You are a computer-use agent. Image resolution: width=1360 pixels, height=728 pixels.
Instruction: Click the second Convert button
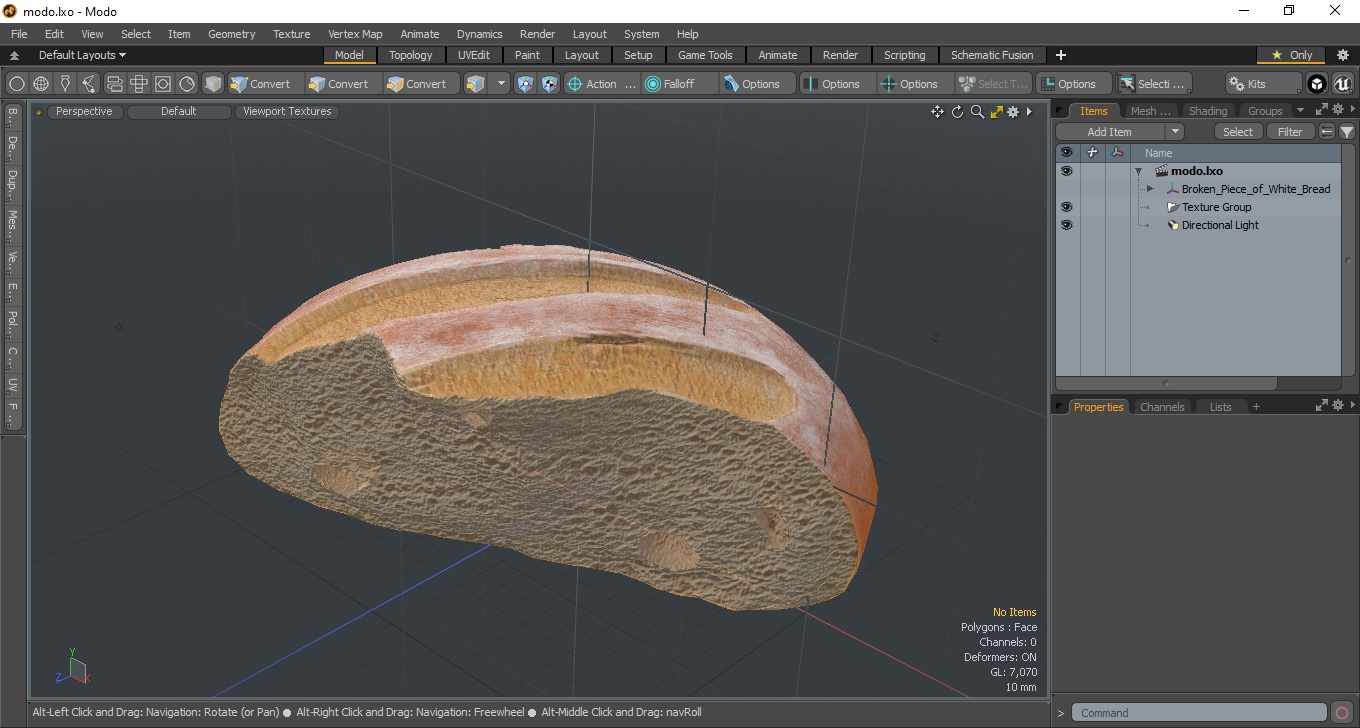click(342, 84)
